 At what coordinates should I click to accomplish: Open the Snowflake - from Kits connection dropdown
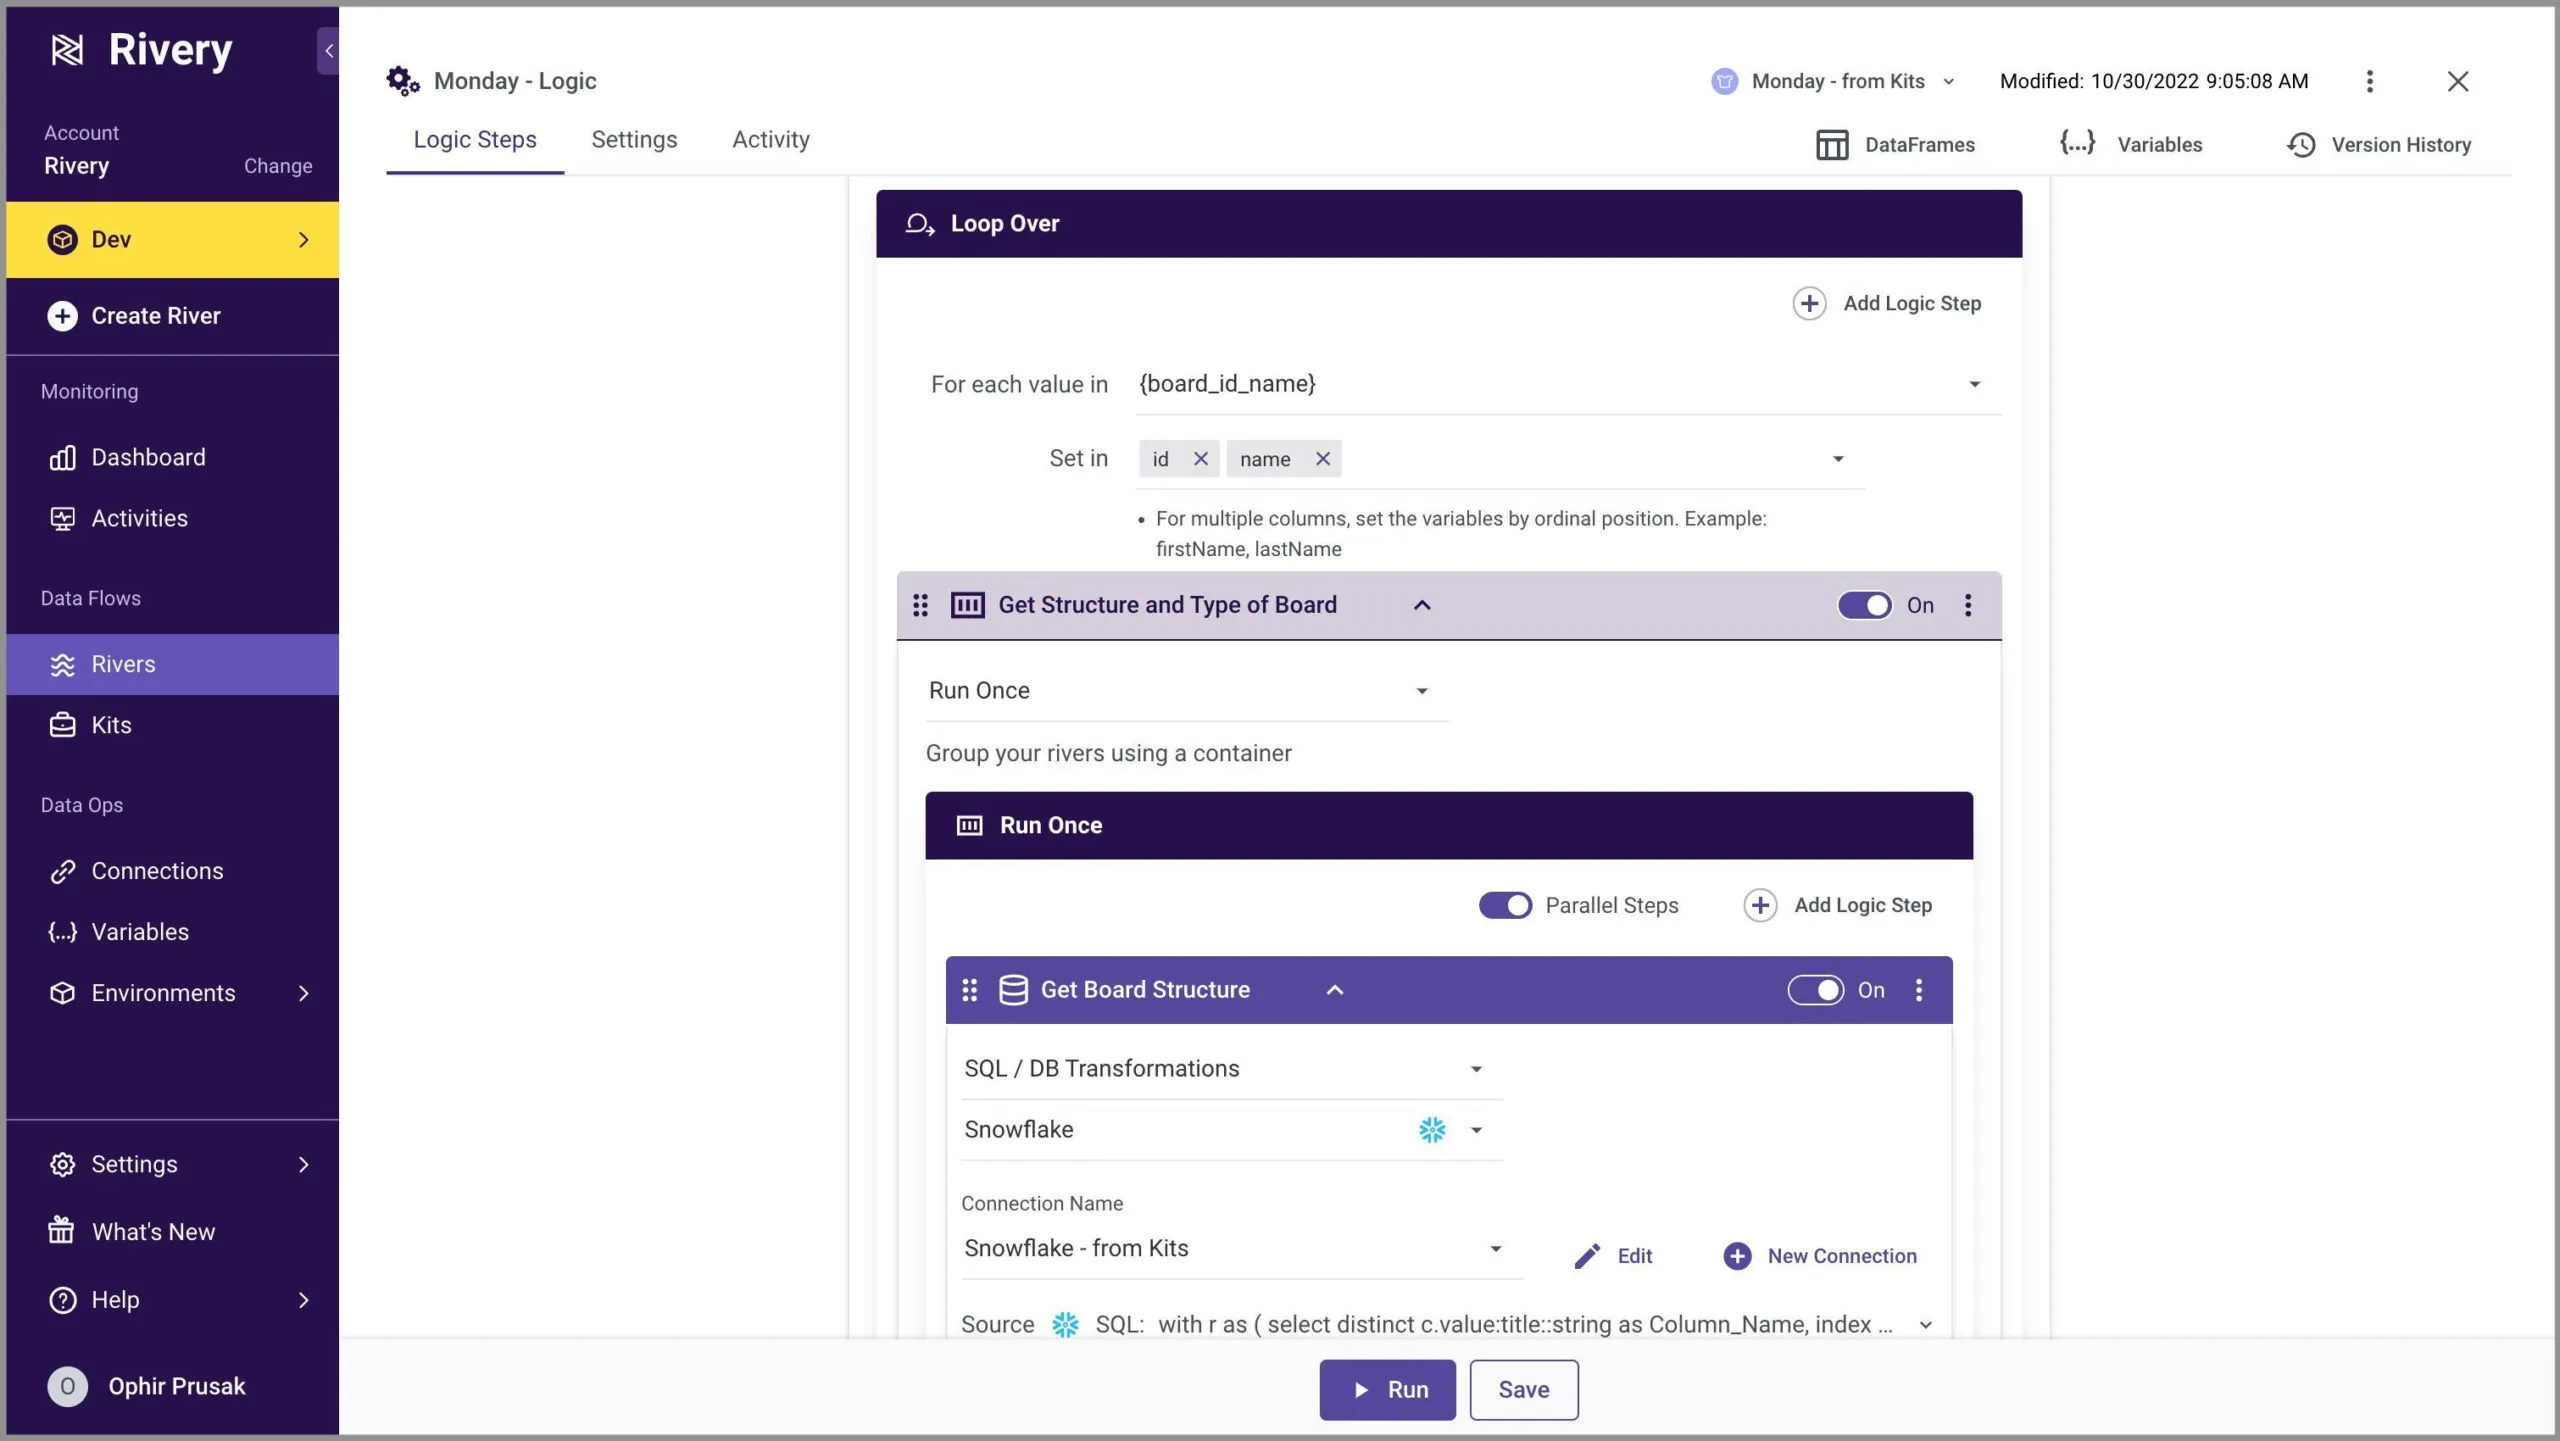point(1495,1248)
